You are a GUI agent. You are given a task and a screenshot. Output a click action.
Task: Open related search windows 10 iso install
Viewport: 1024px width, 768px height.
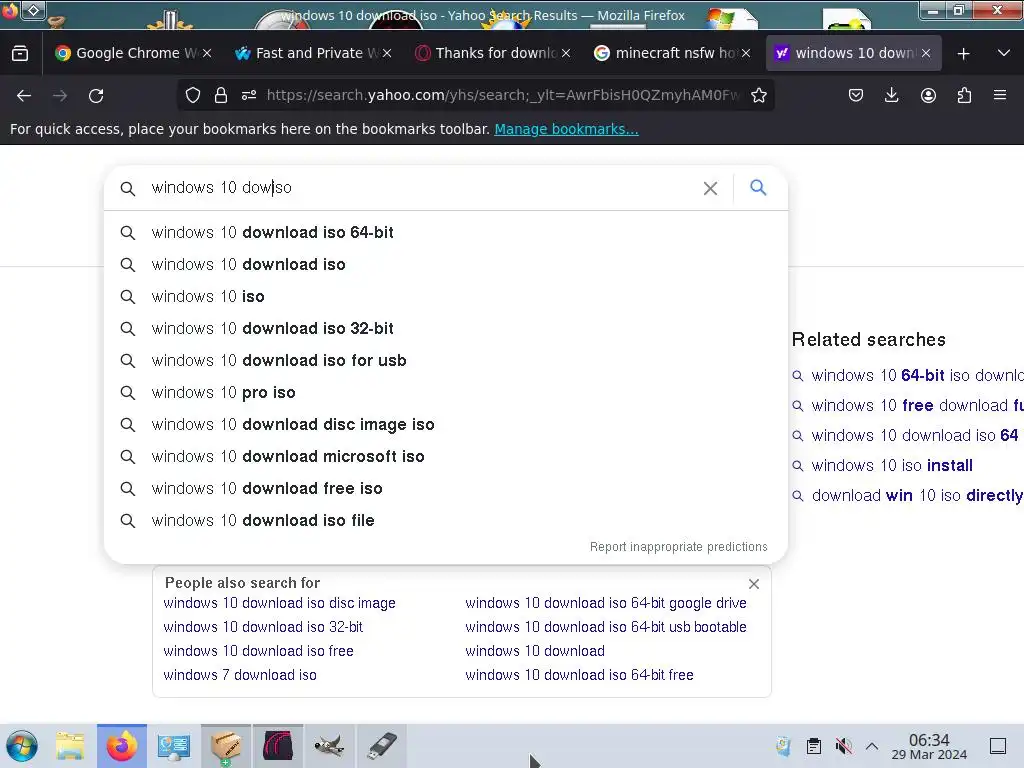[892, 466]
